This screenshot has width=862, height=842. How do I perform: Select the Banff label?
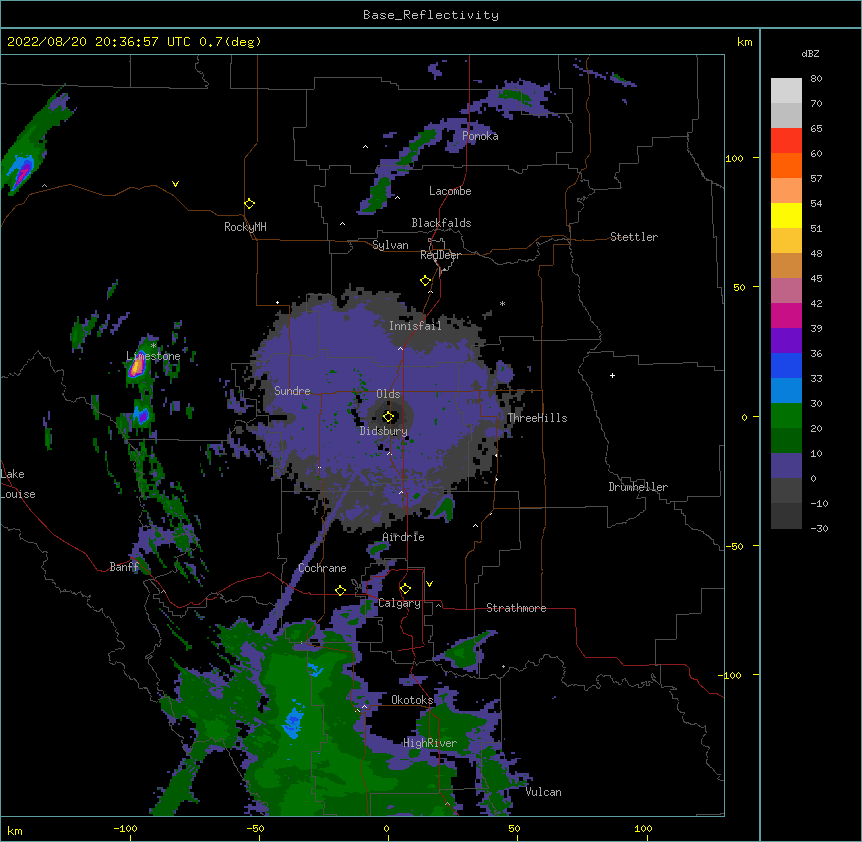pyautogui.click(x=124, y=567)
